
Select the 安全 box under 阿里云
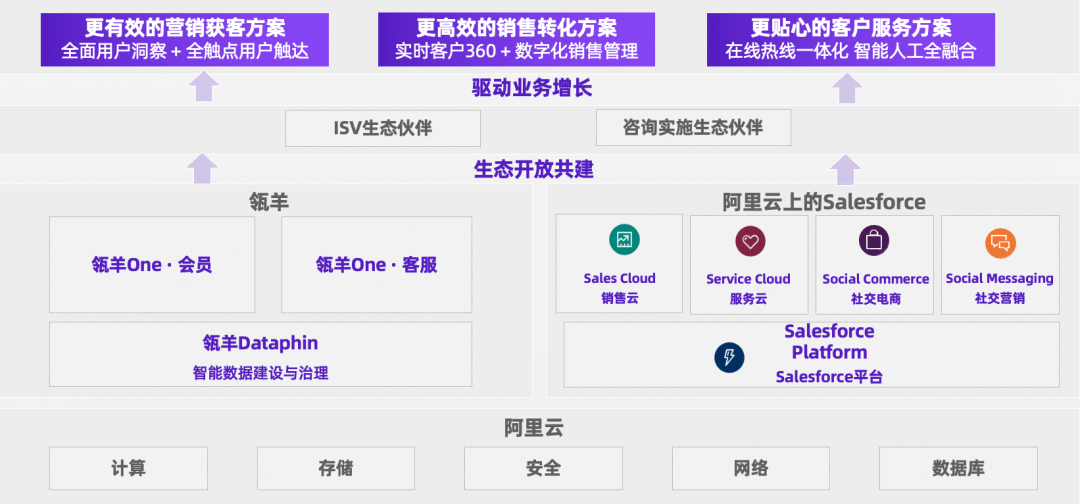click(543, 468)
